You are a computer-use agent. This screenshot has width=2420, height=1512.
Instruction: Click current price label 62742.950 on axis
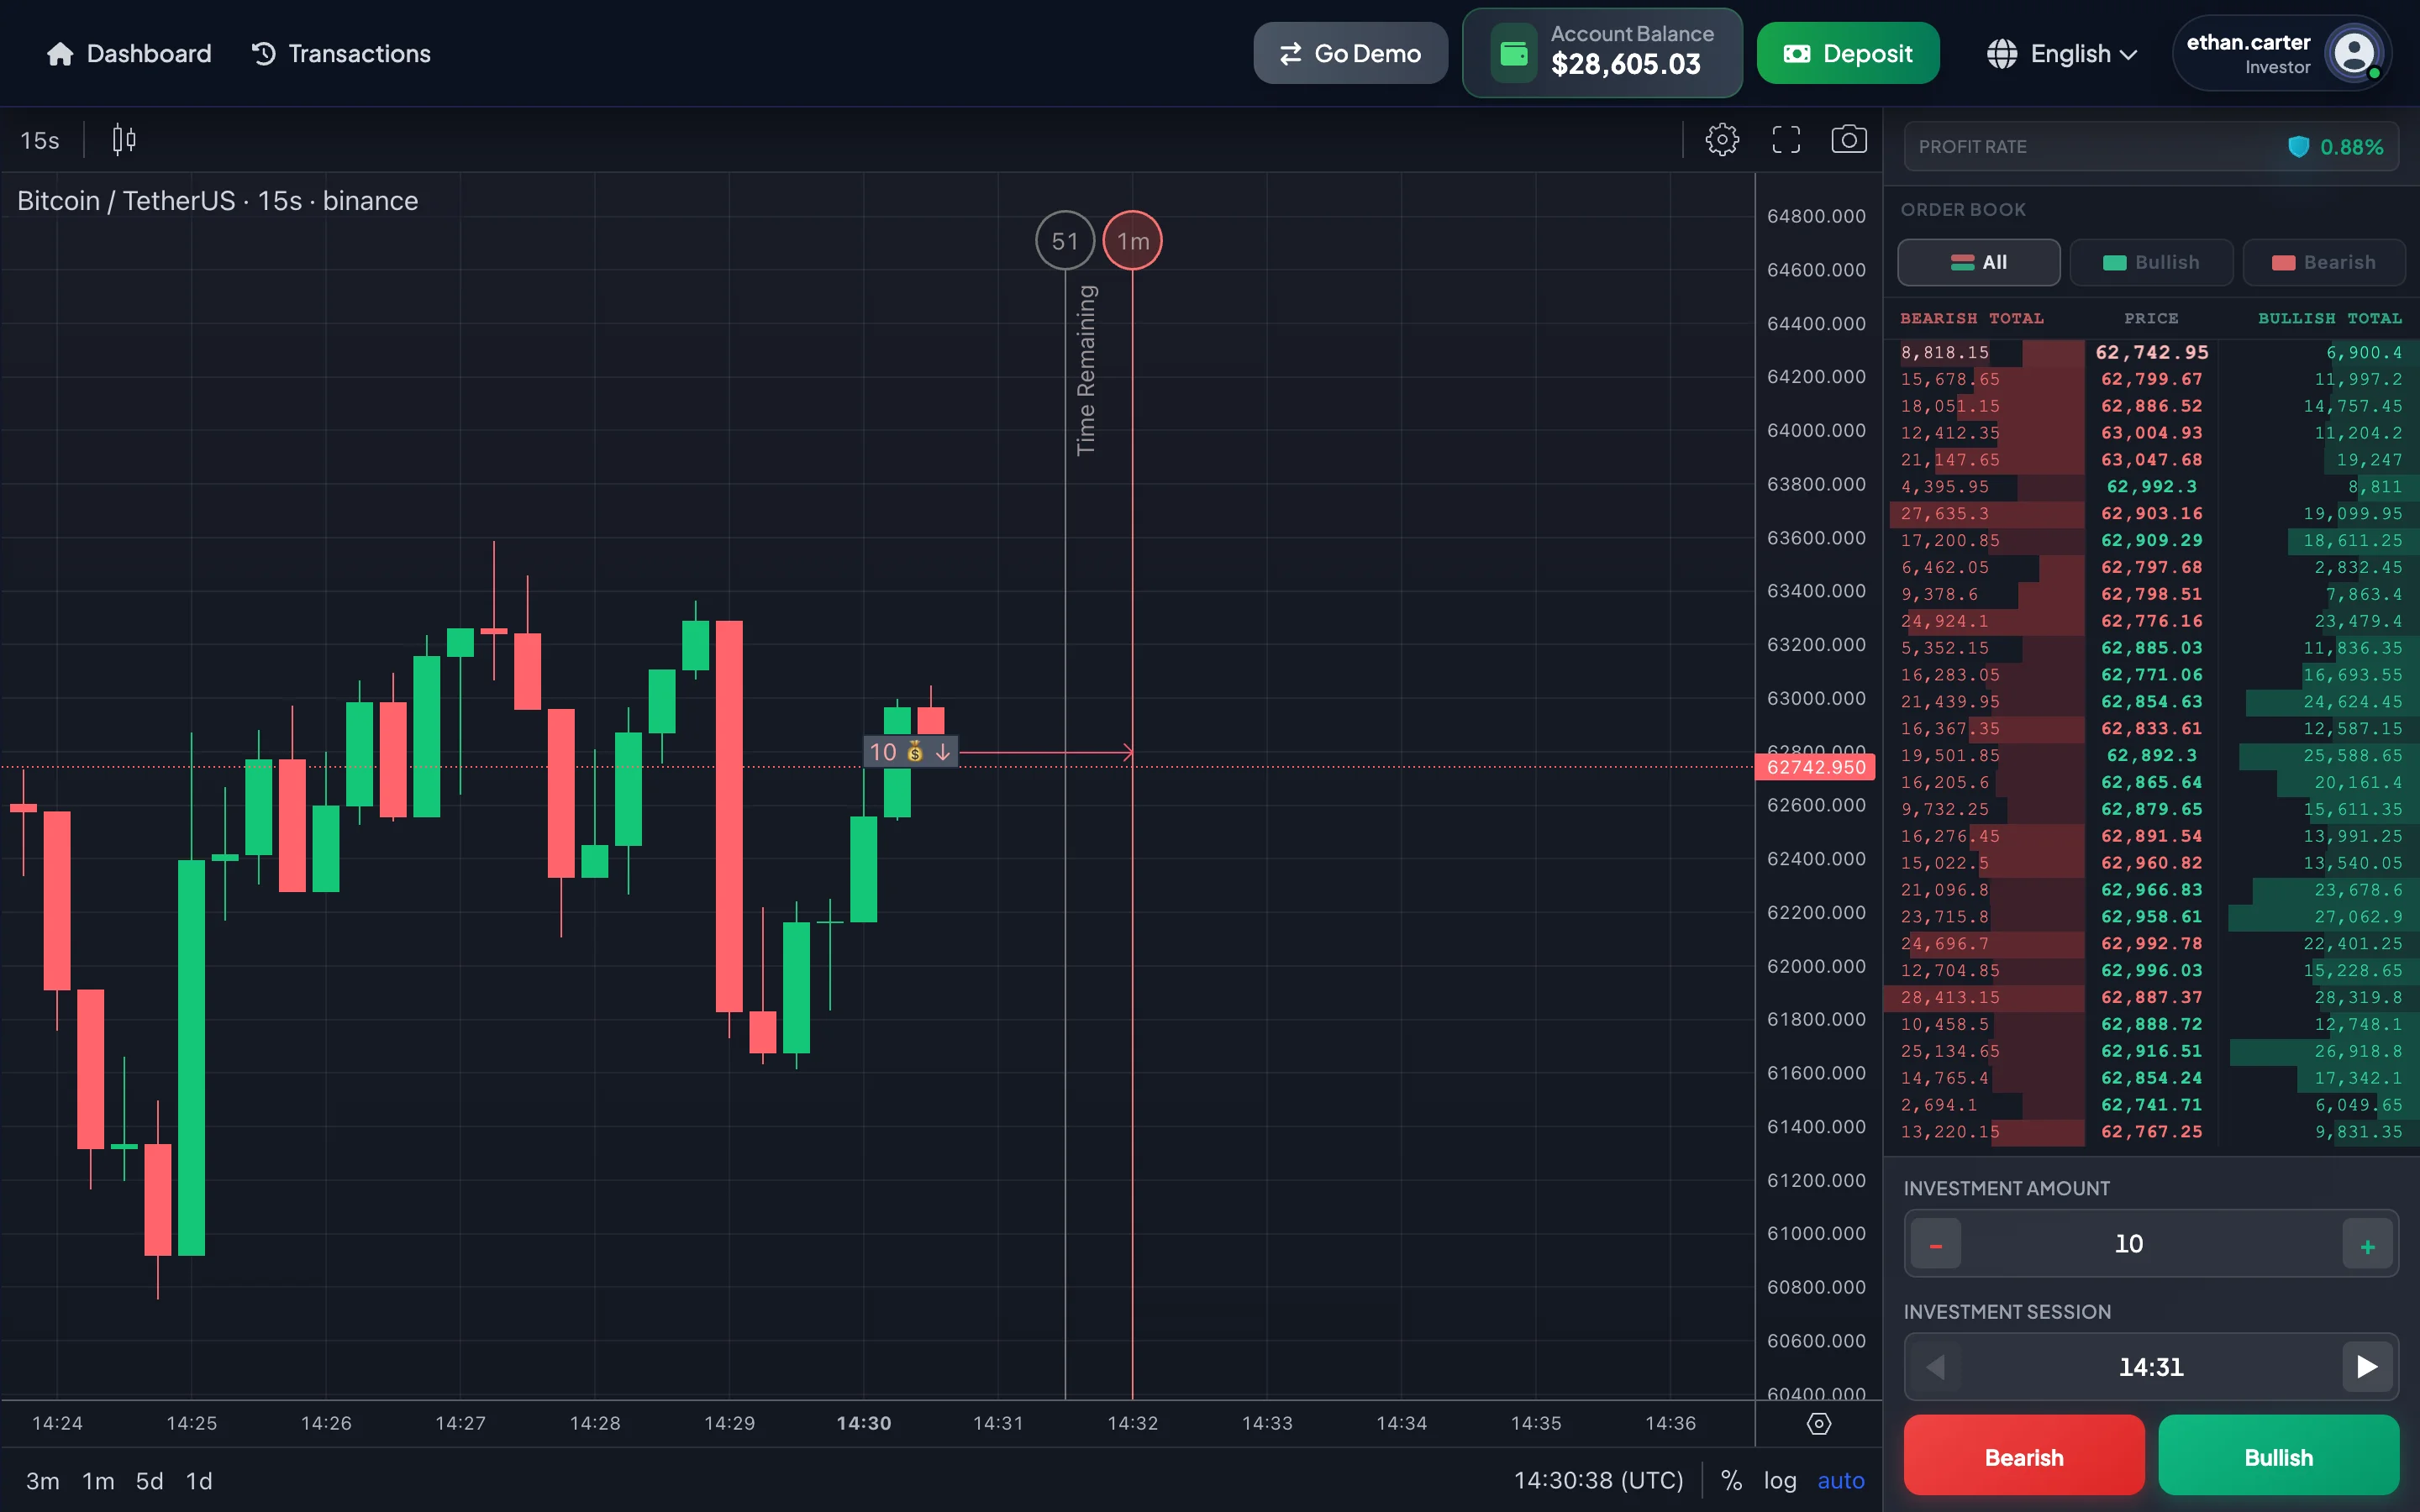[1815, 767]
